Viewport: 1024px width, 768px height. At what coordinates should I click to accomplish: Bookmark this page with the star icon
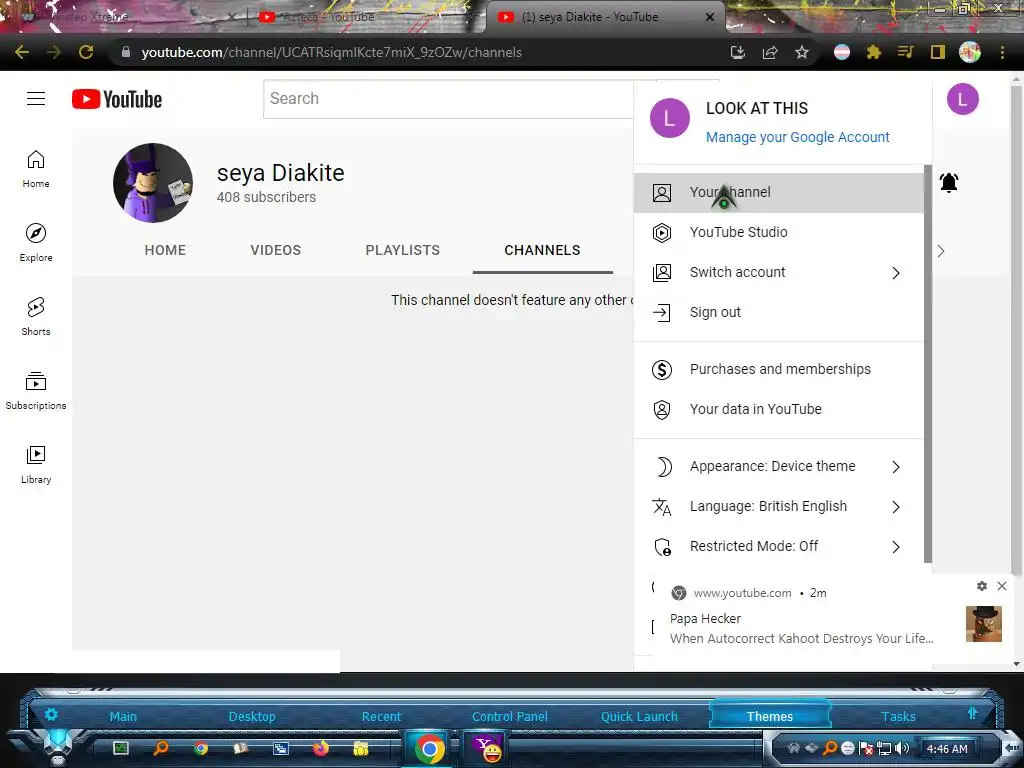[802, 52]
